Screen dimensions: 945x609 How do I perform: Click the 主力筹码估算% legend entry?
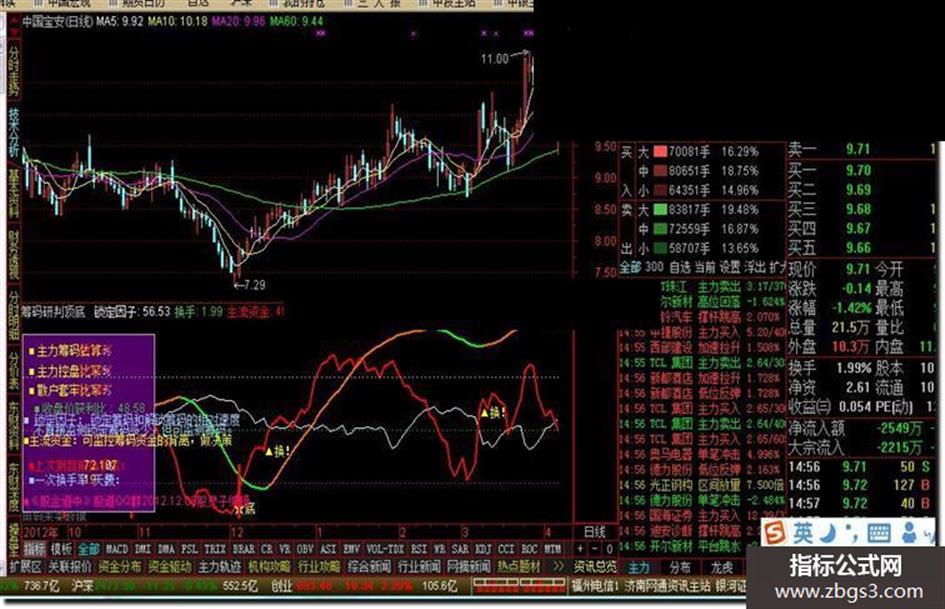(70, 351)
